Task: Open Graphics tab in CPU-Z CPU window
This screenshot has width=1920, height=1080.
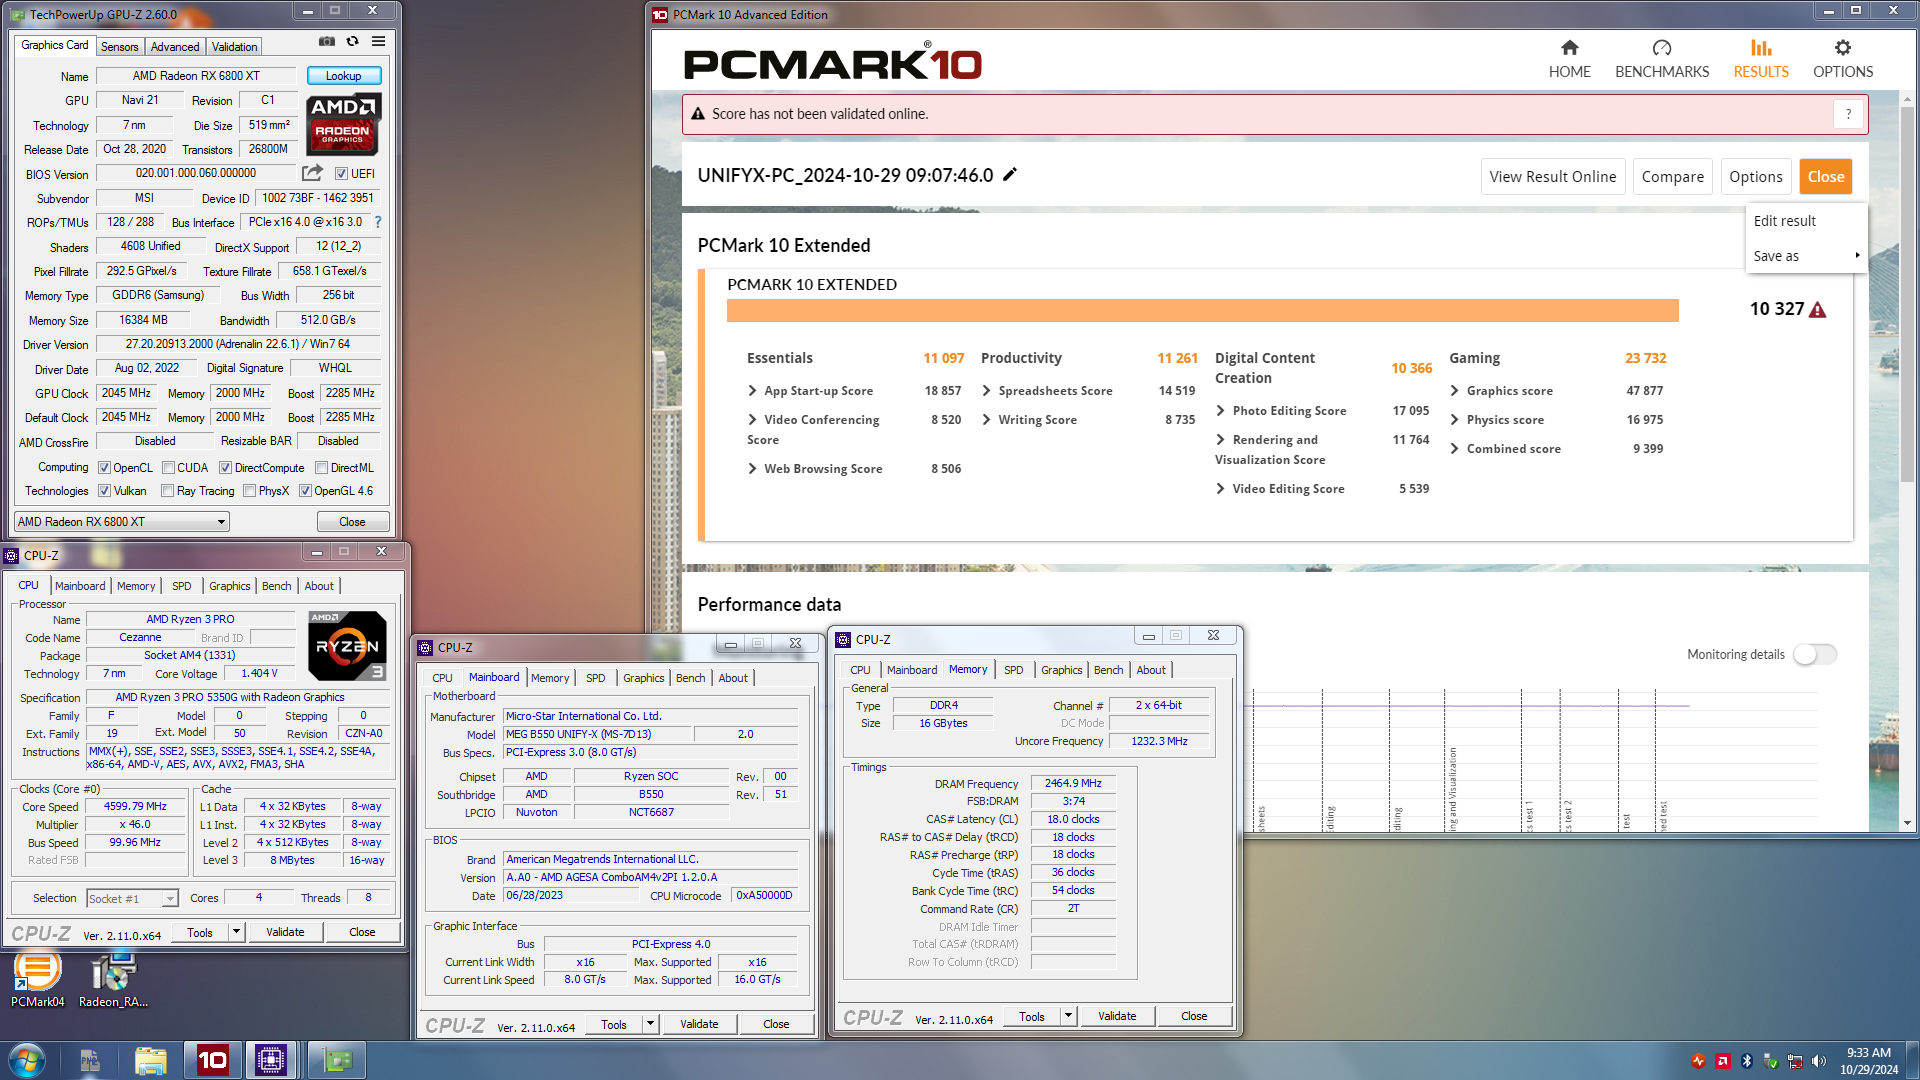Action: pos(229,586)
